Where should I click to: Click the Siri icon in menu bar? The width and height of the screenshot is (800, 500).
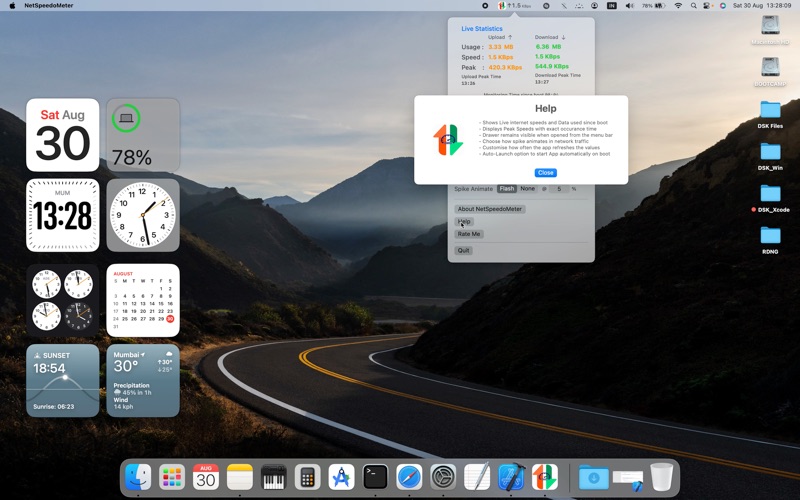coord(722,6)
